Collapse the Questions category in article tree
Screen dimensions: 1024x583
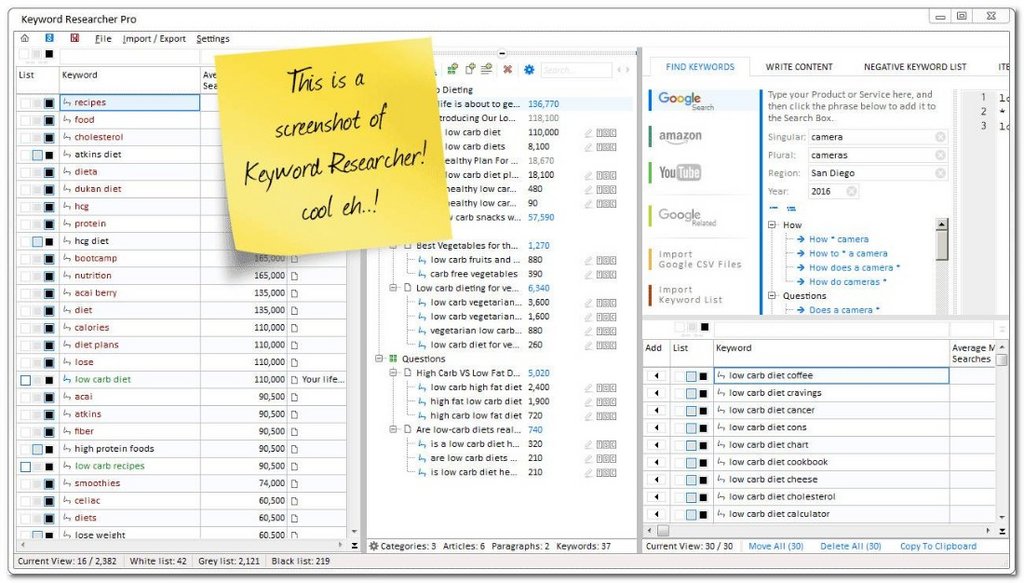379,358
